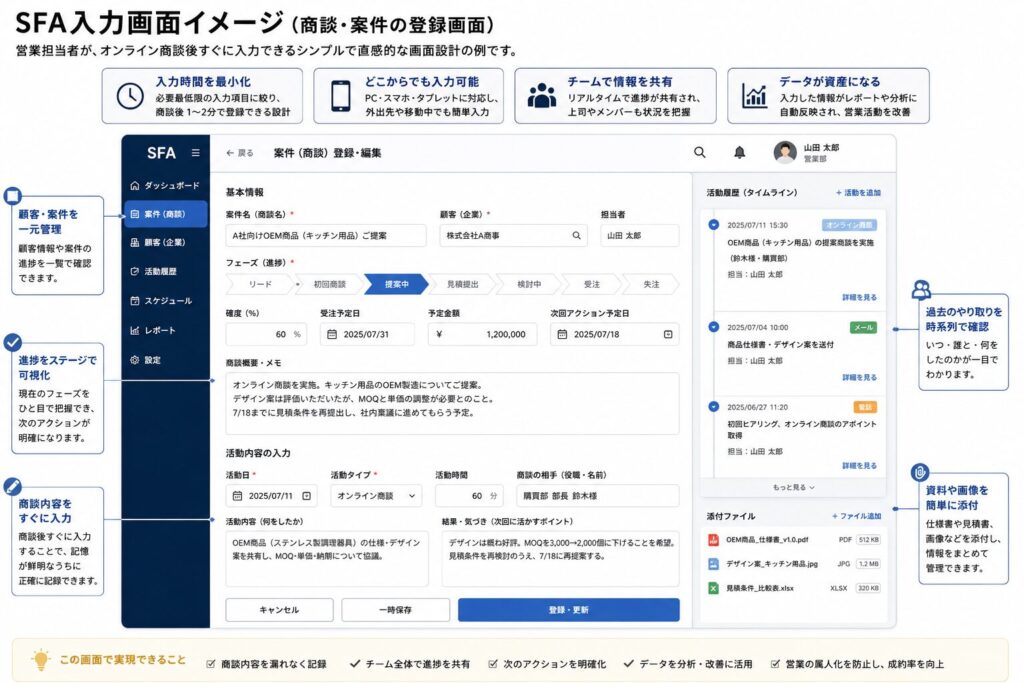1024x683 pixels.
Task: Toggle 次のアクションを明確化 checkbox
Action: point(492,664)
